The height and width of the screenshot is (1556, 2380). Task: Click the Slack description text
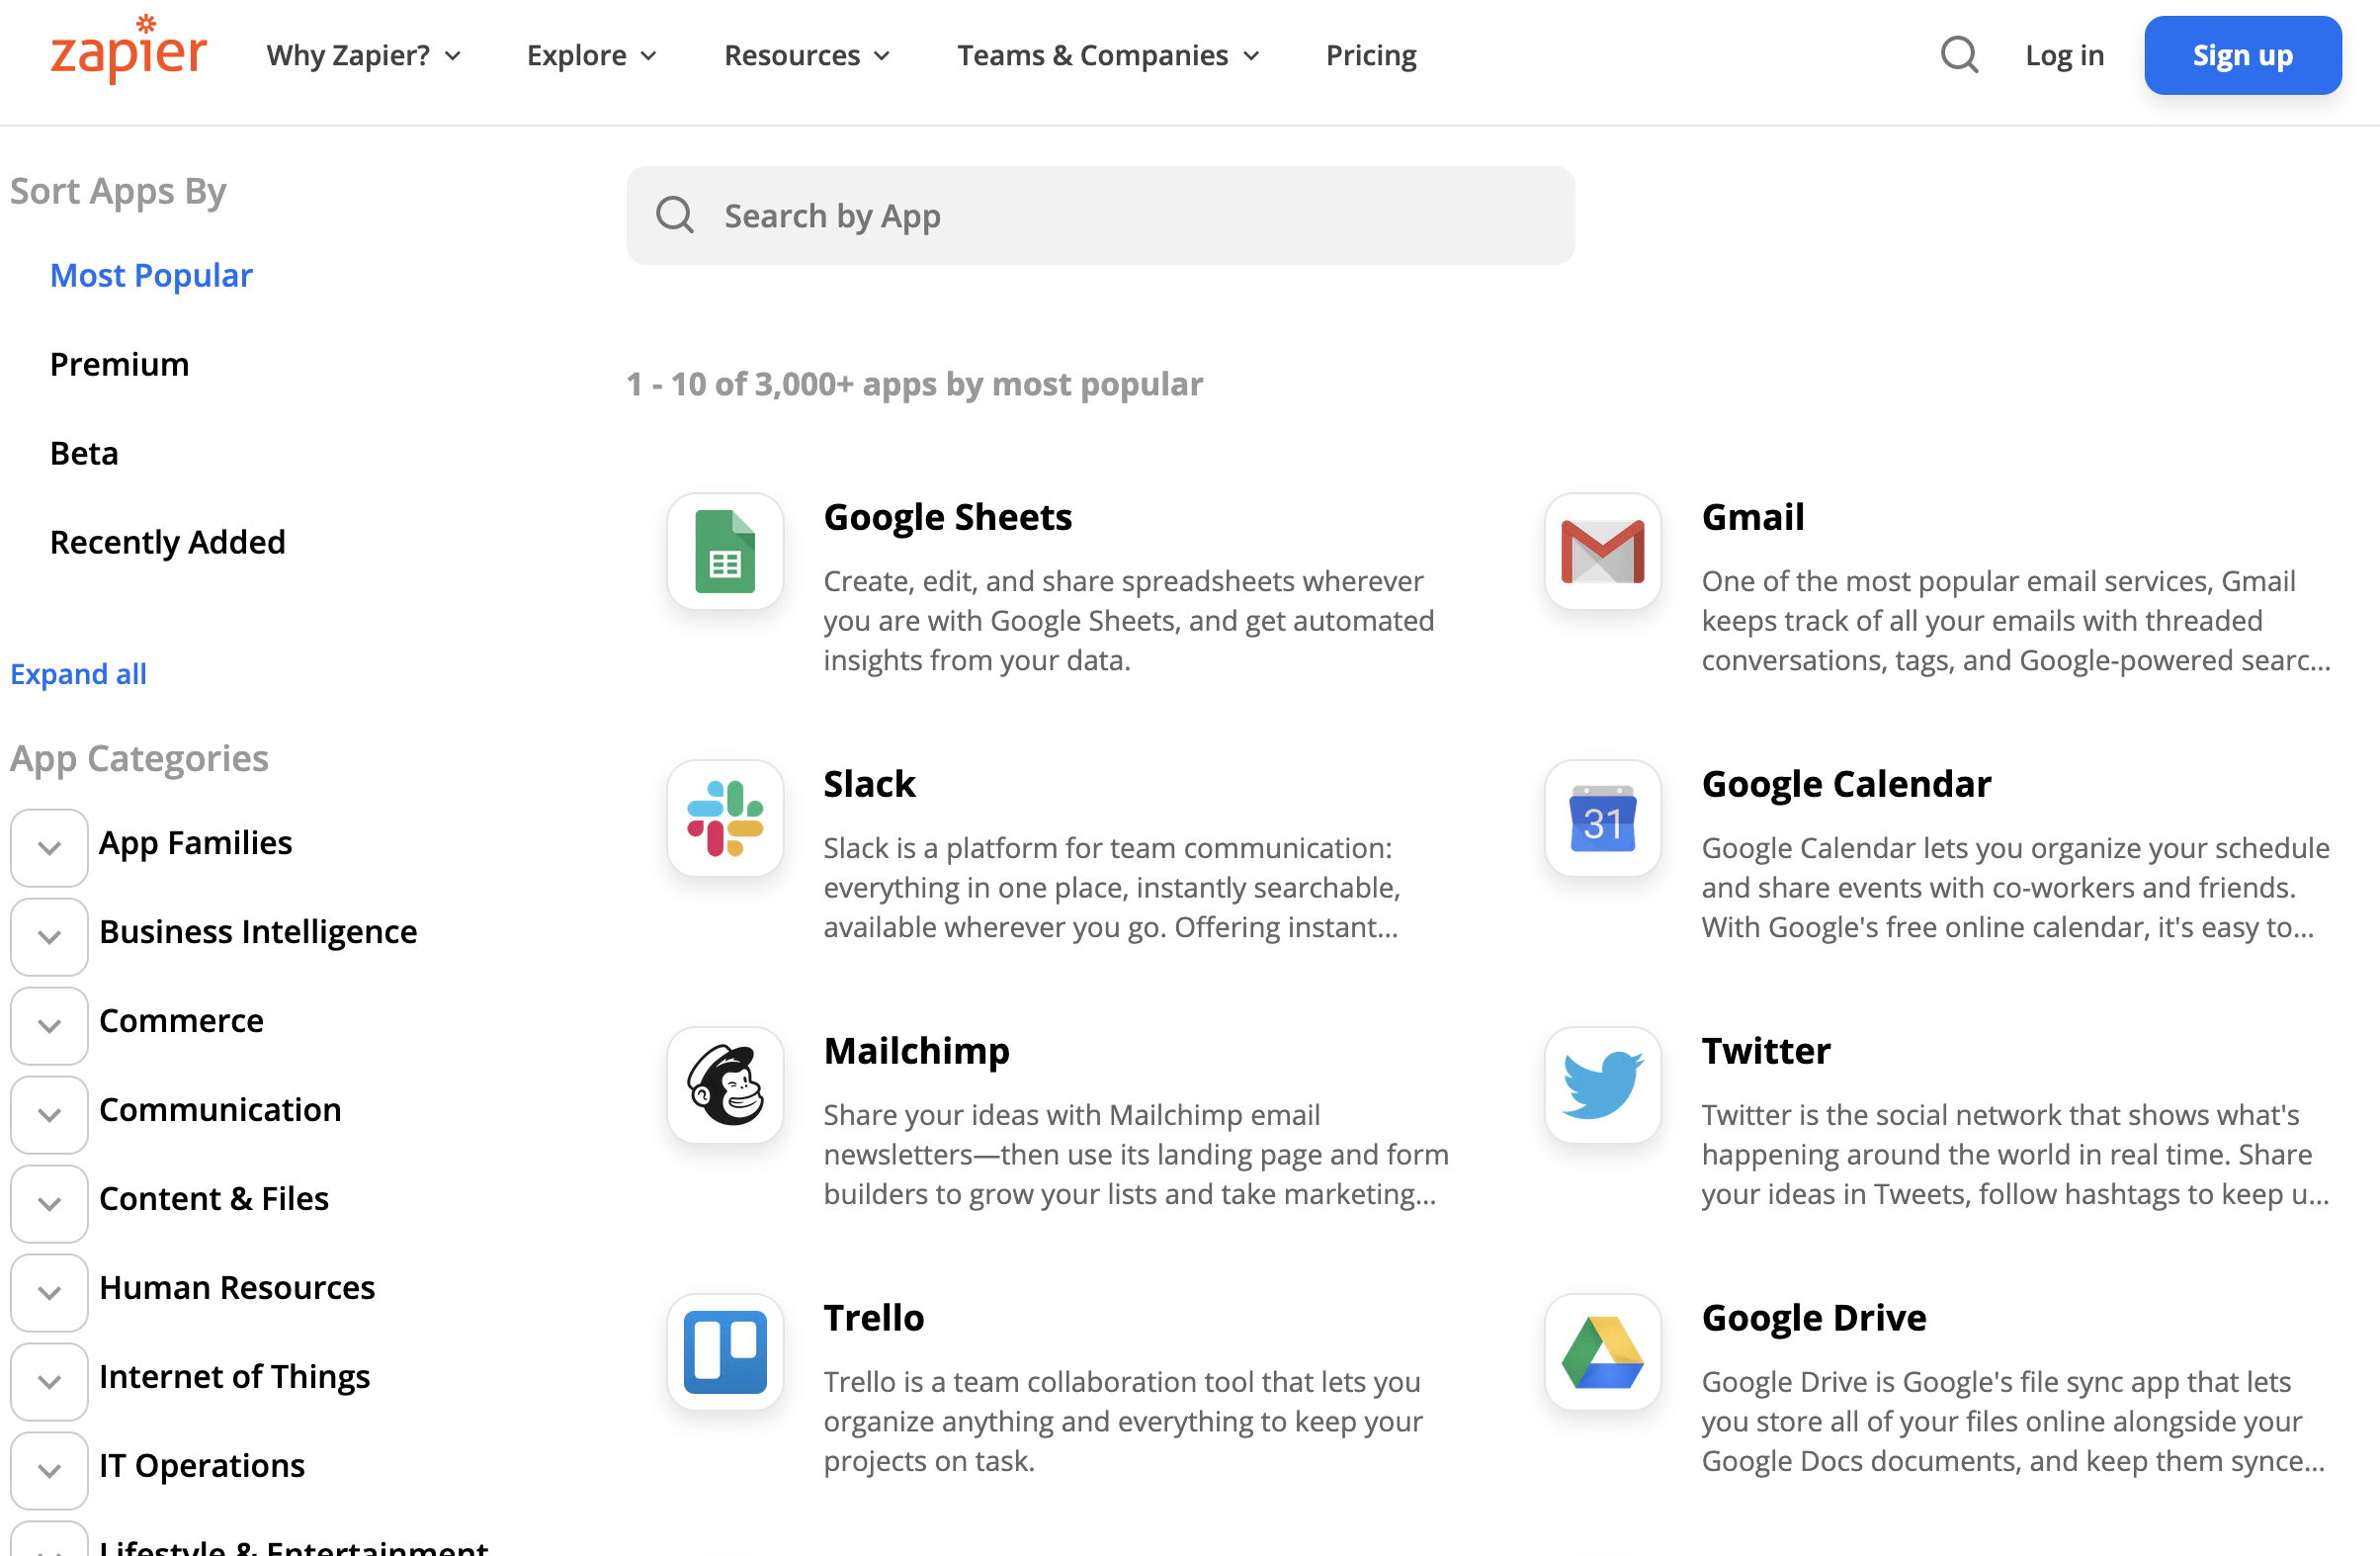tap(1111, 888)
